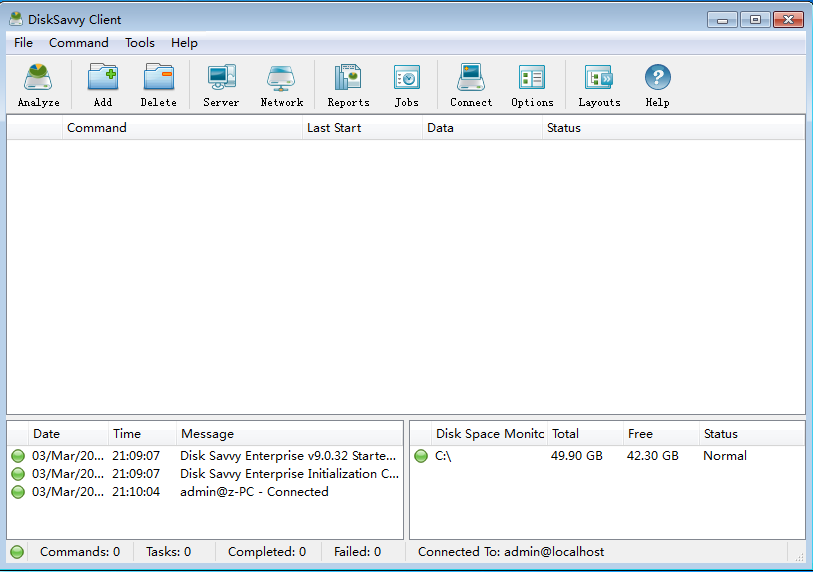Image resolution: width=813 pixels, height=572 pixels.
Task: Click the 42.30 GB free value
Action: tap(652, 456)
